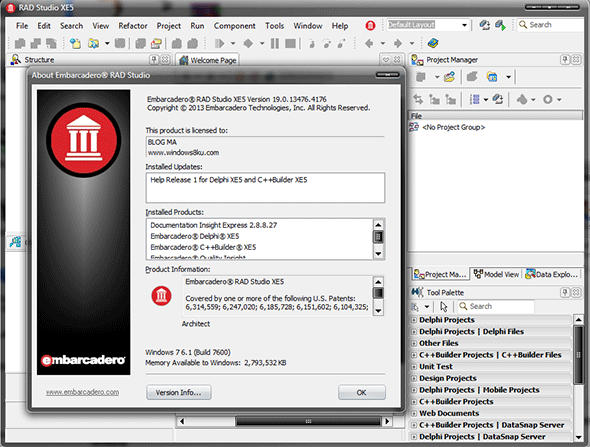Expand the Delphi Projects category
Screen dimensions: 590x447
click(x=414, y=320)
